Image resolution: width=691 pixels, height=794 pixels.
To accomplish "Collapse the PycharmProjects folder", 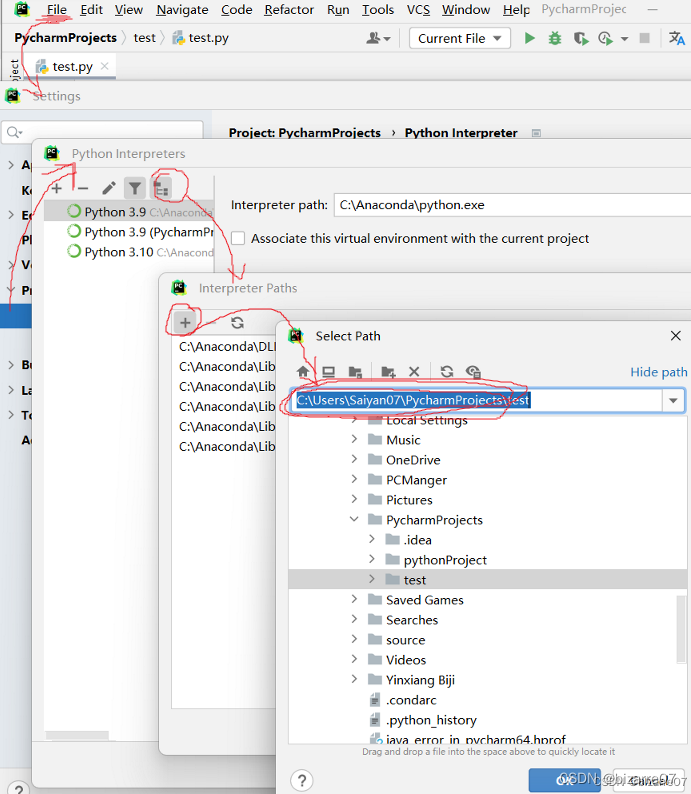I will click(354, 519).
